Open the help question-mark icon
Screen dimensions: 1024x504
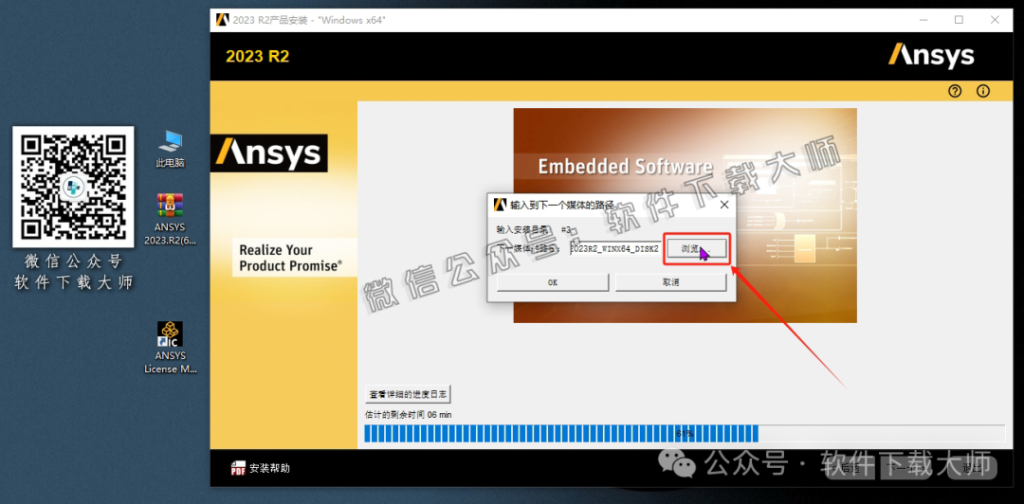[955, 91]
